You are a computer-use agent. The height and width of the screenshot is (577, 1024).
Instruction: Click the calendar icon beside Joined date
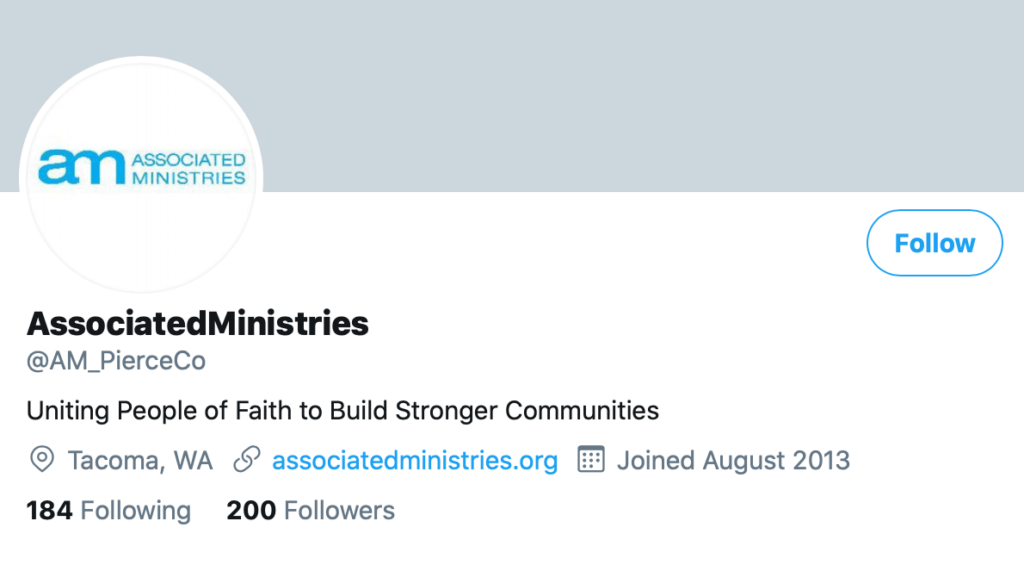point(592,461)
